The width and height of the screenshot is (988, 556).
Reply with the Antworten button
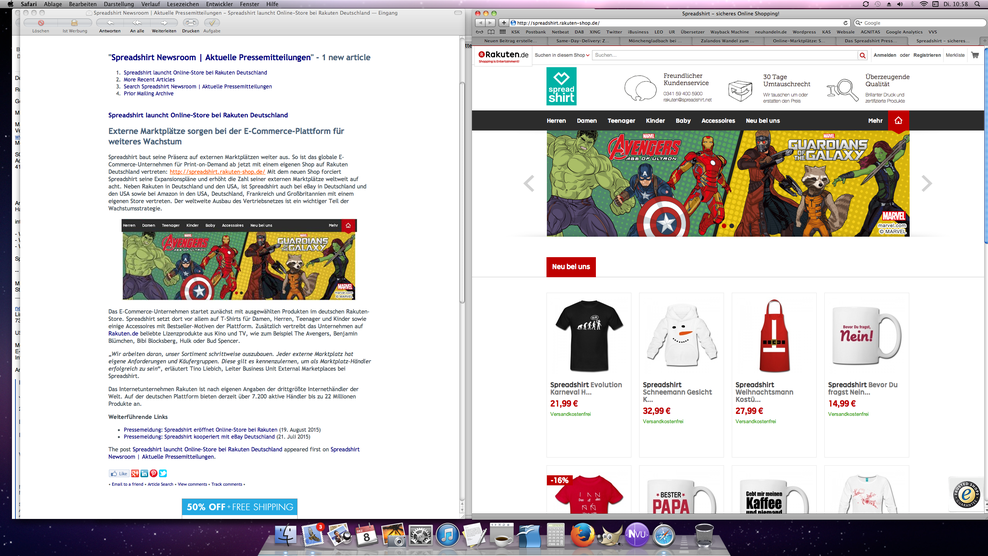[110, 23]
